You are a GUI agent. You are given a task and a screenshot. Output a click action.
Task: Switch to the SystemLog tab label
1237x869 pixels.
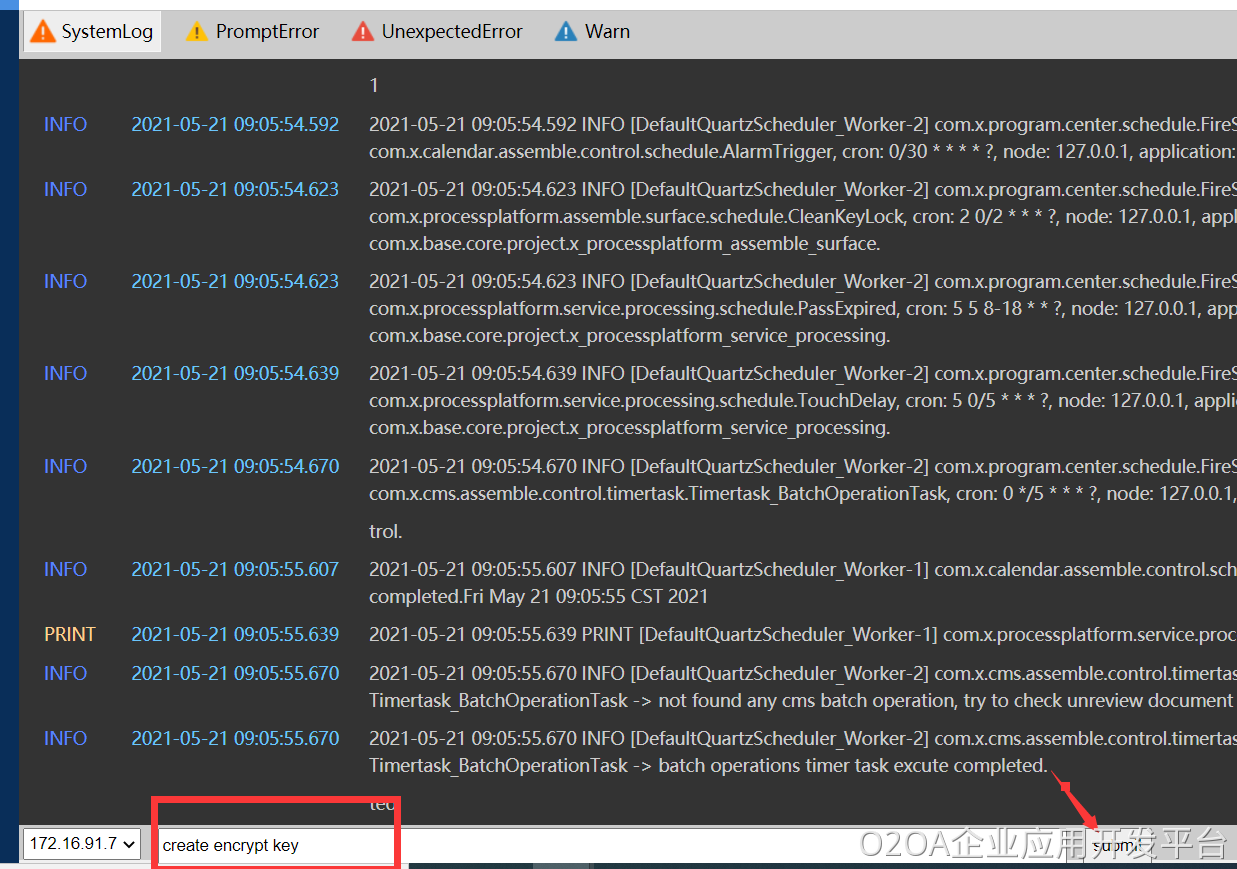107,32
